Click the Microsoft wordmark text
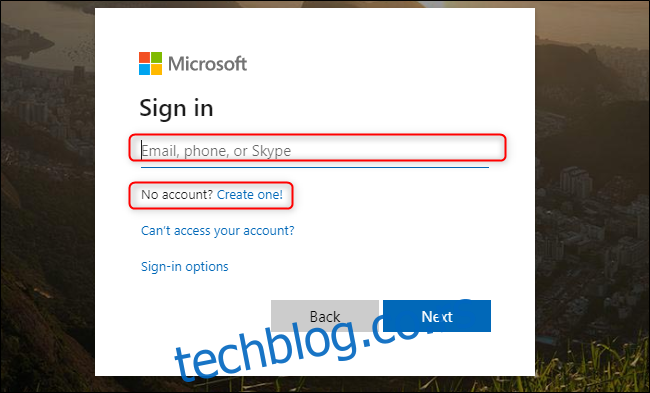The height and width of the screenshot is (393, 650). (207, 64)
